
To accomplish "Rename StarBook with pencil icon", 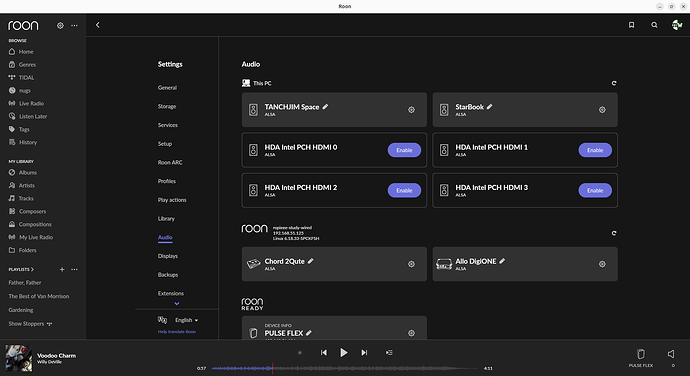I will [489, 107].
